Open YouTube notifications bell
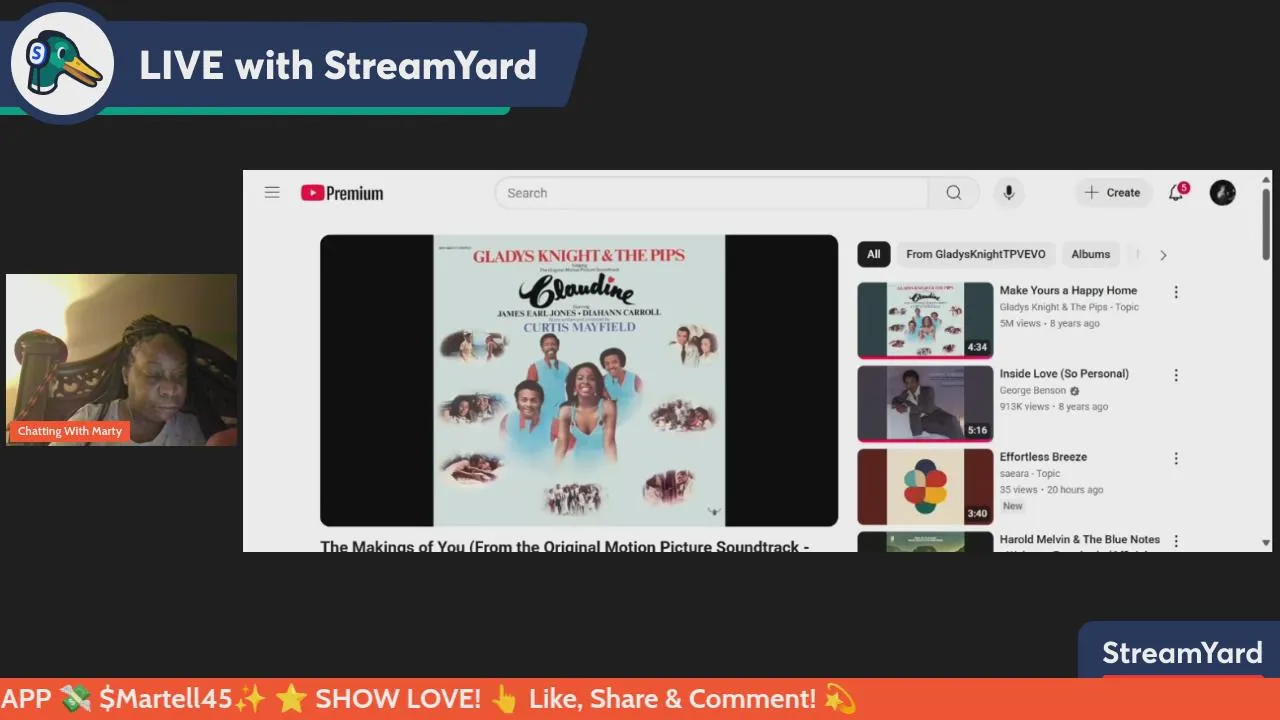This screenshot has width=1280, height=720. 1177,193
